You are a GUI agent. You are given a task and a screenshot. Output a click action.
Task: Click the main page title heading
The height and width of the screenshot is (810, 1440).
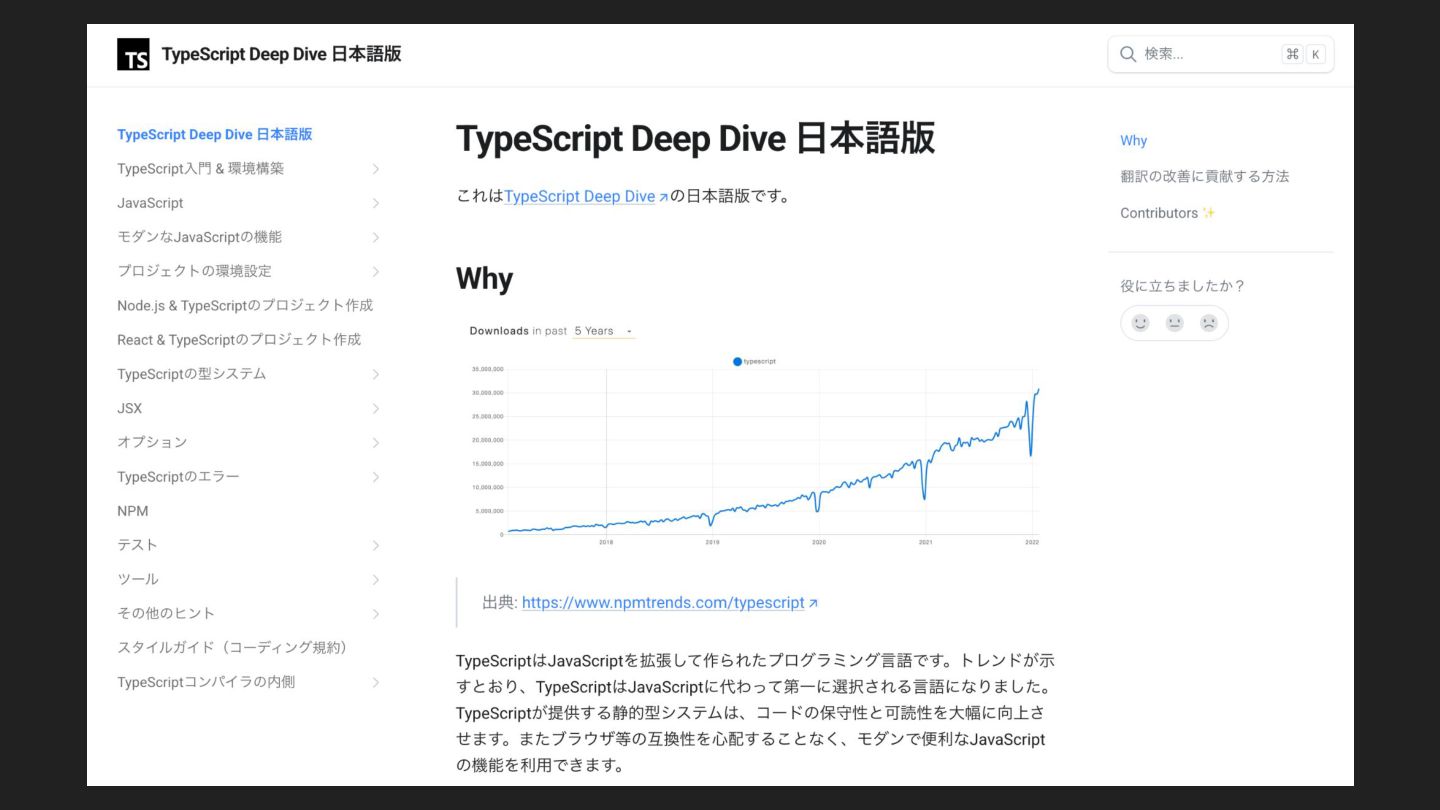pyautogui.click(x=695, y=139)
